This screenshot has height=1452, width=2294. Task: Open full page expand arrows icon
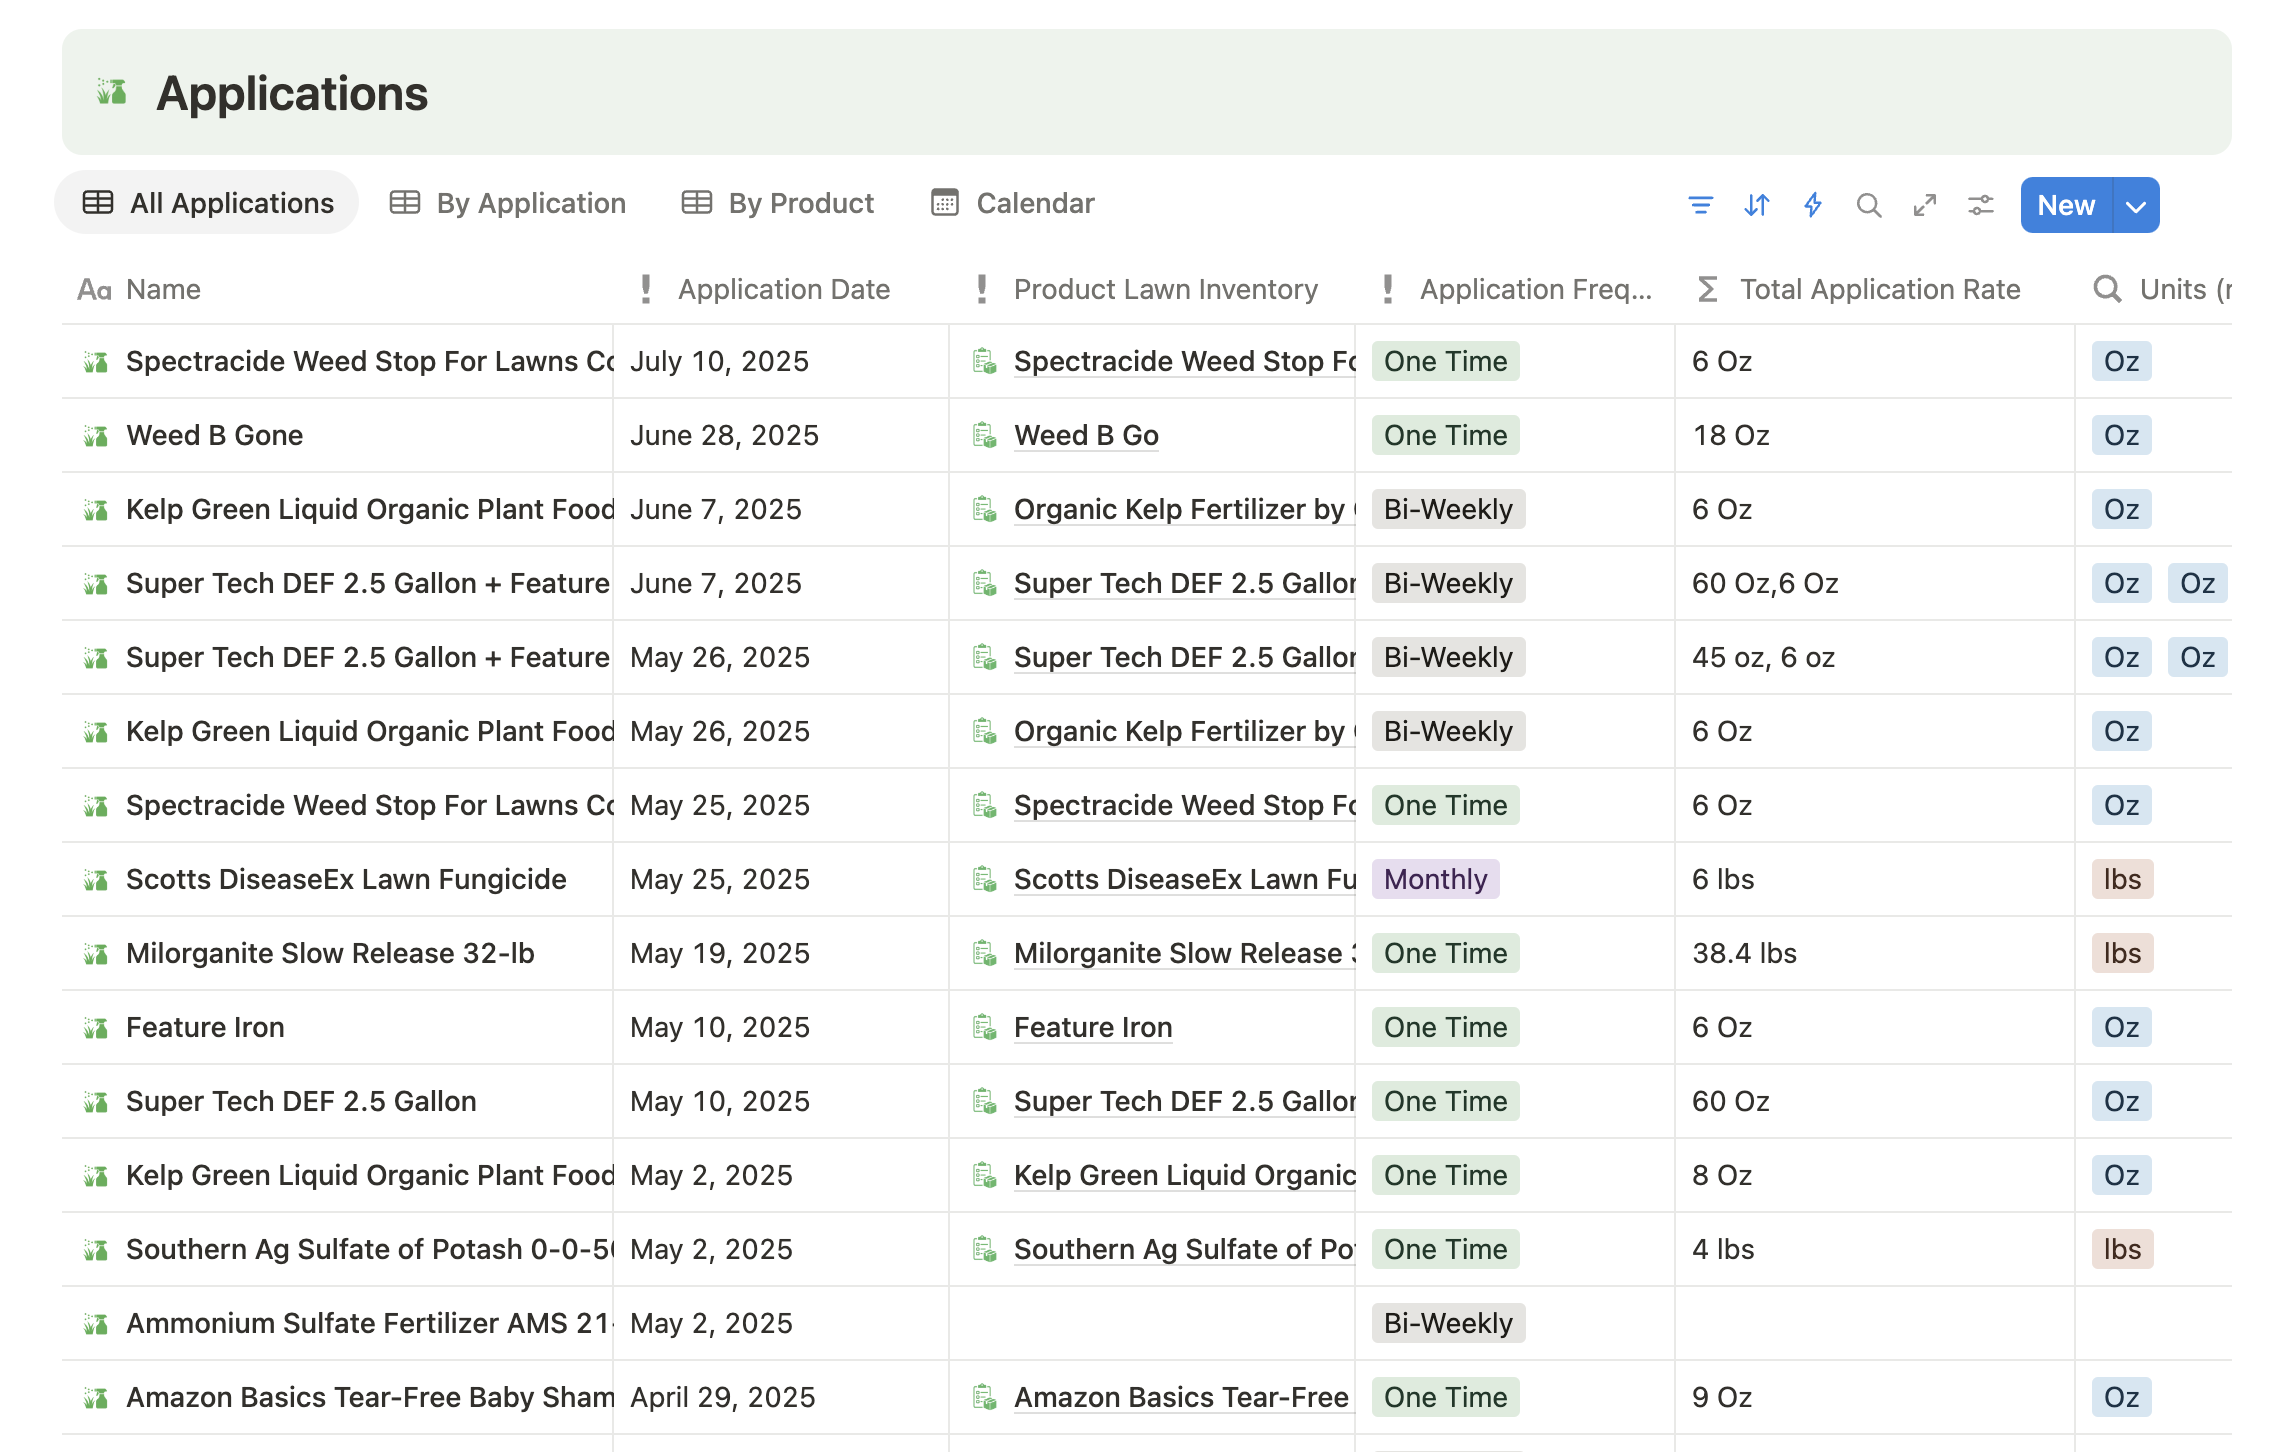click(x=1924, y=205)
